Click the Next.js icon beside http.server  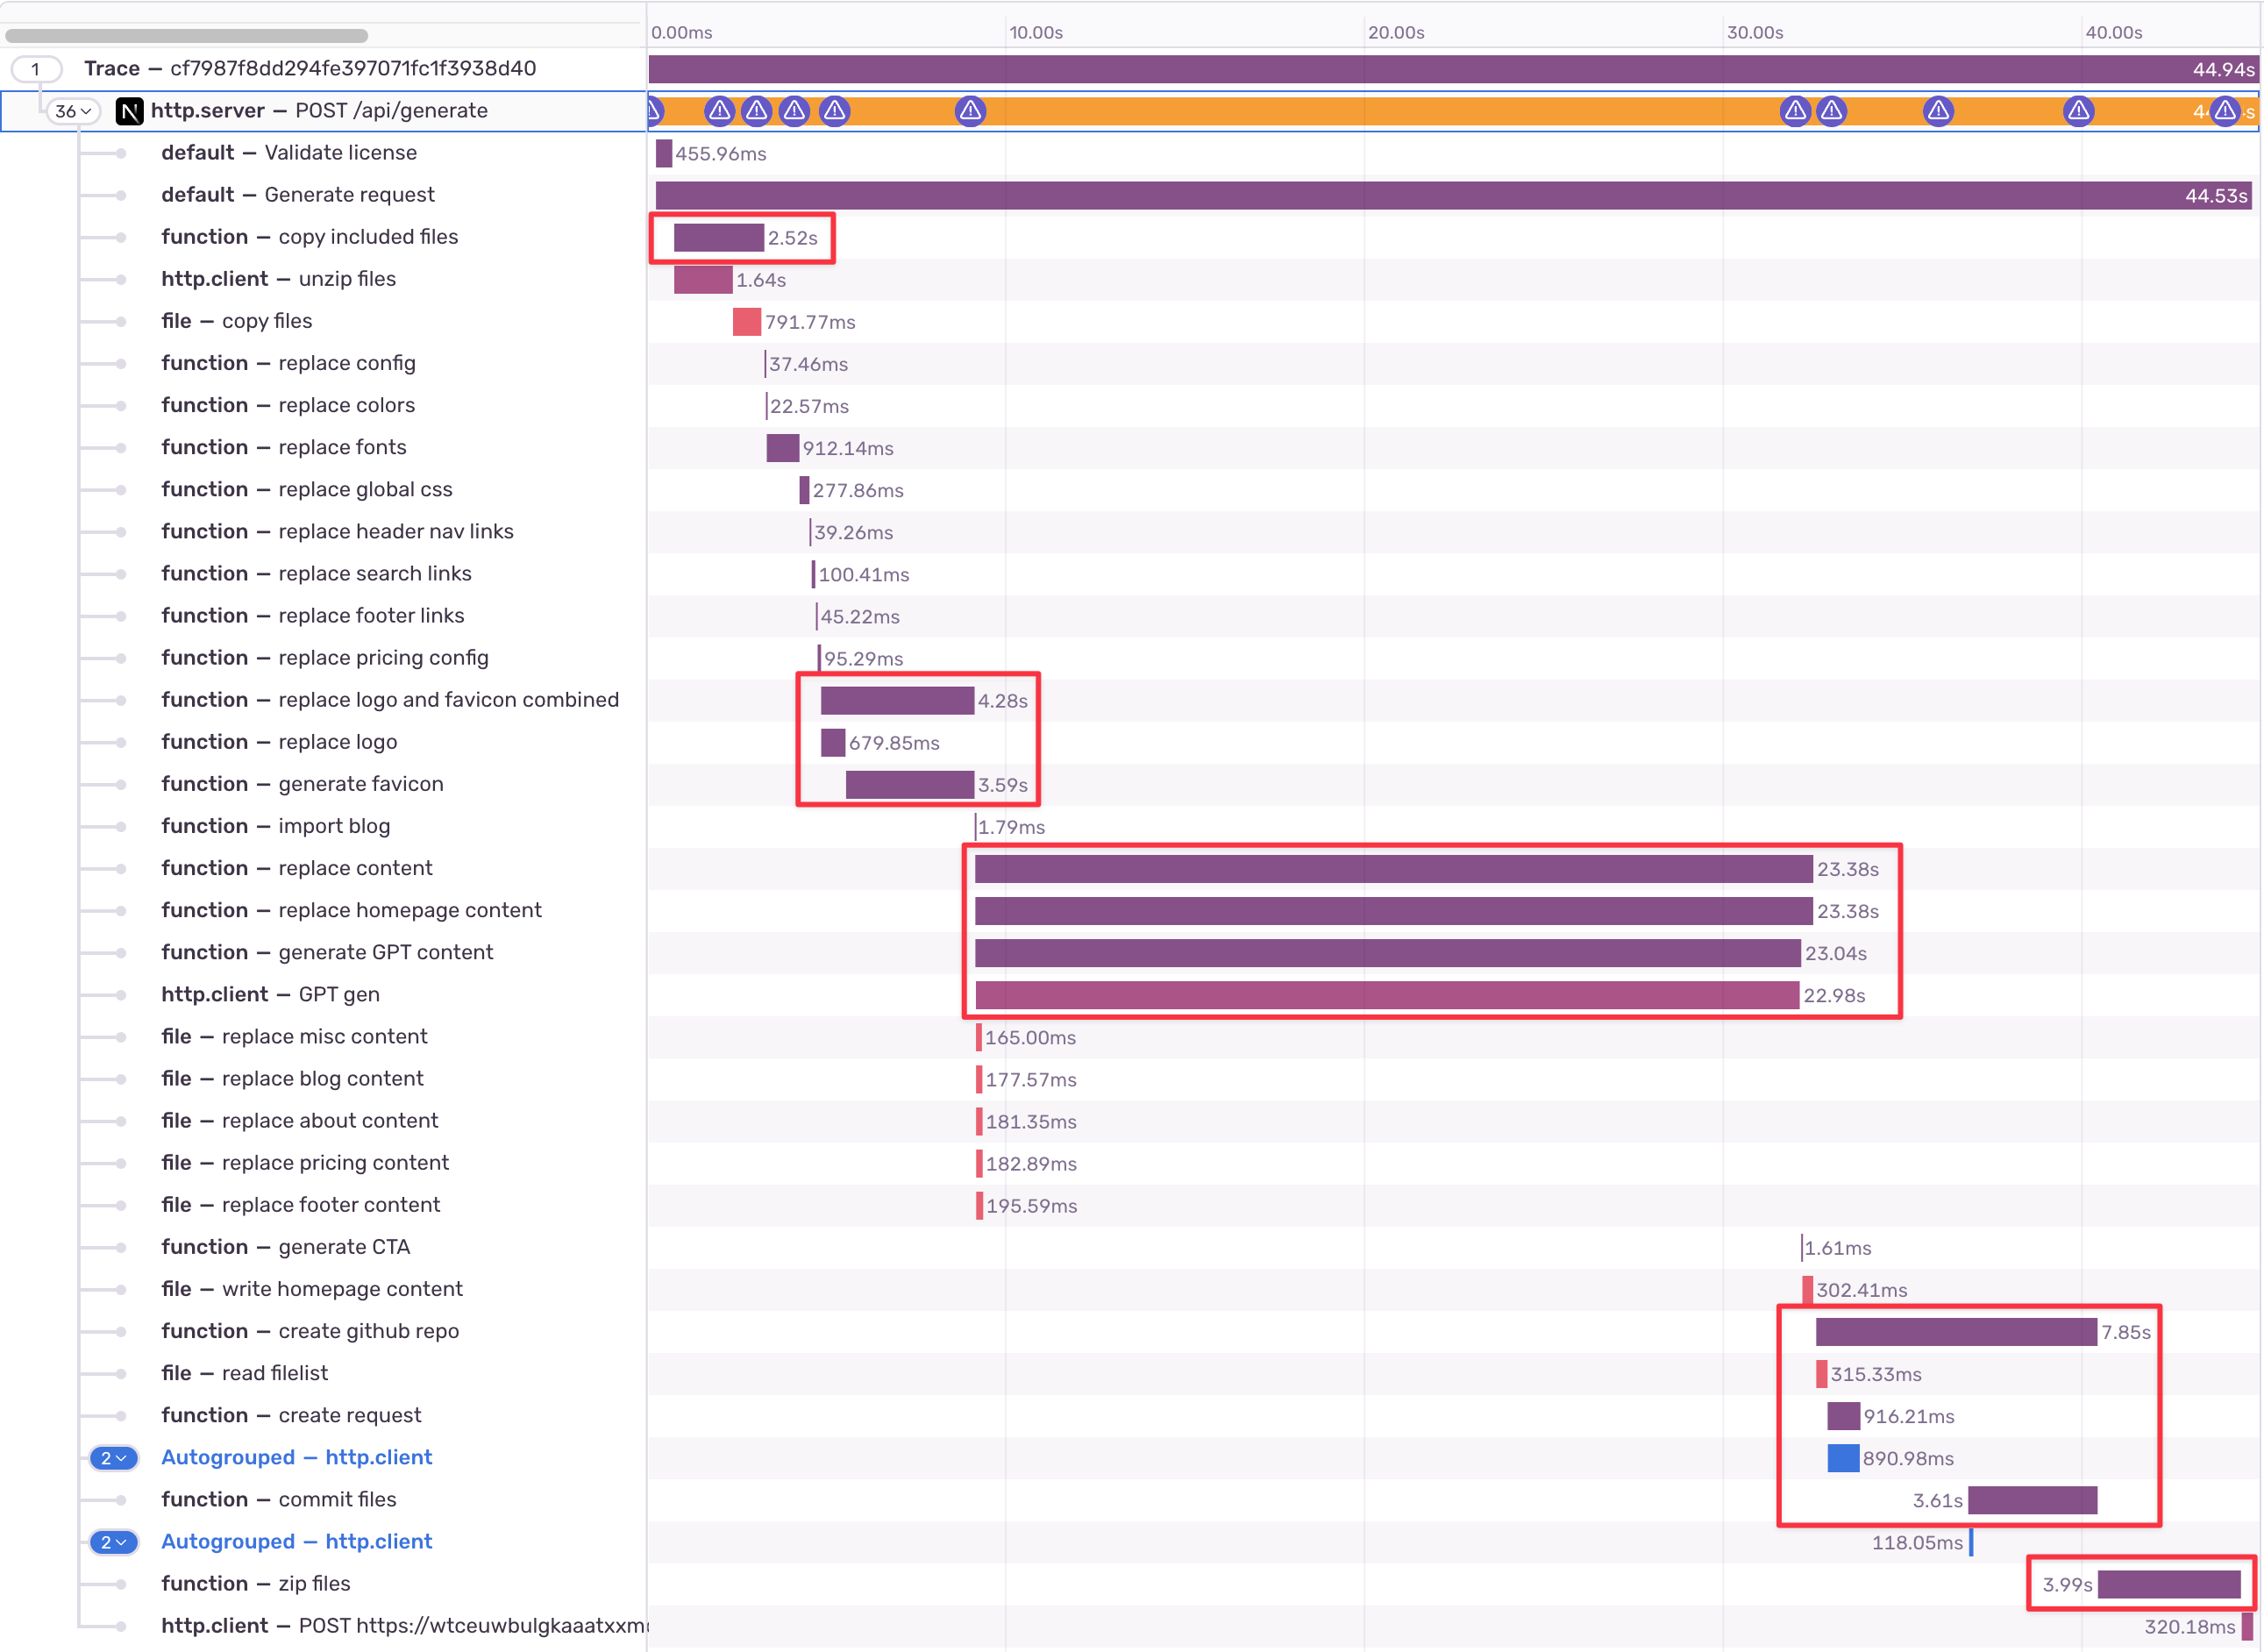(129, 111)
